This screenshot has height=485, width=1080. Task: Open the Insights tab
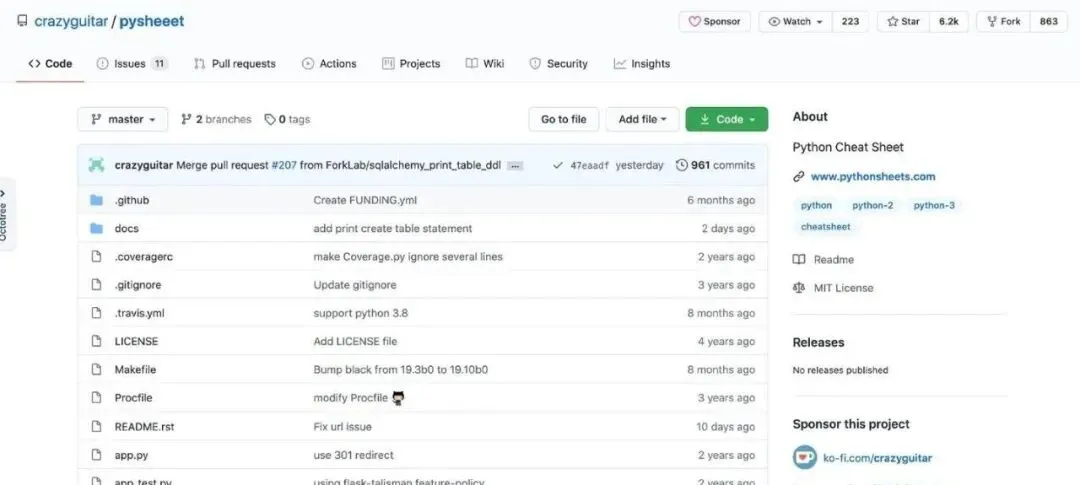(x=642, y=63)
